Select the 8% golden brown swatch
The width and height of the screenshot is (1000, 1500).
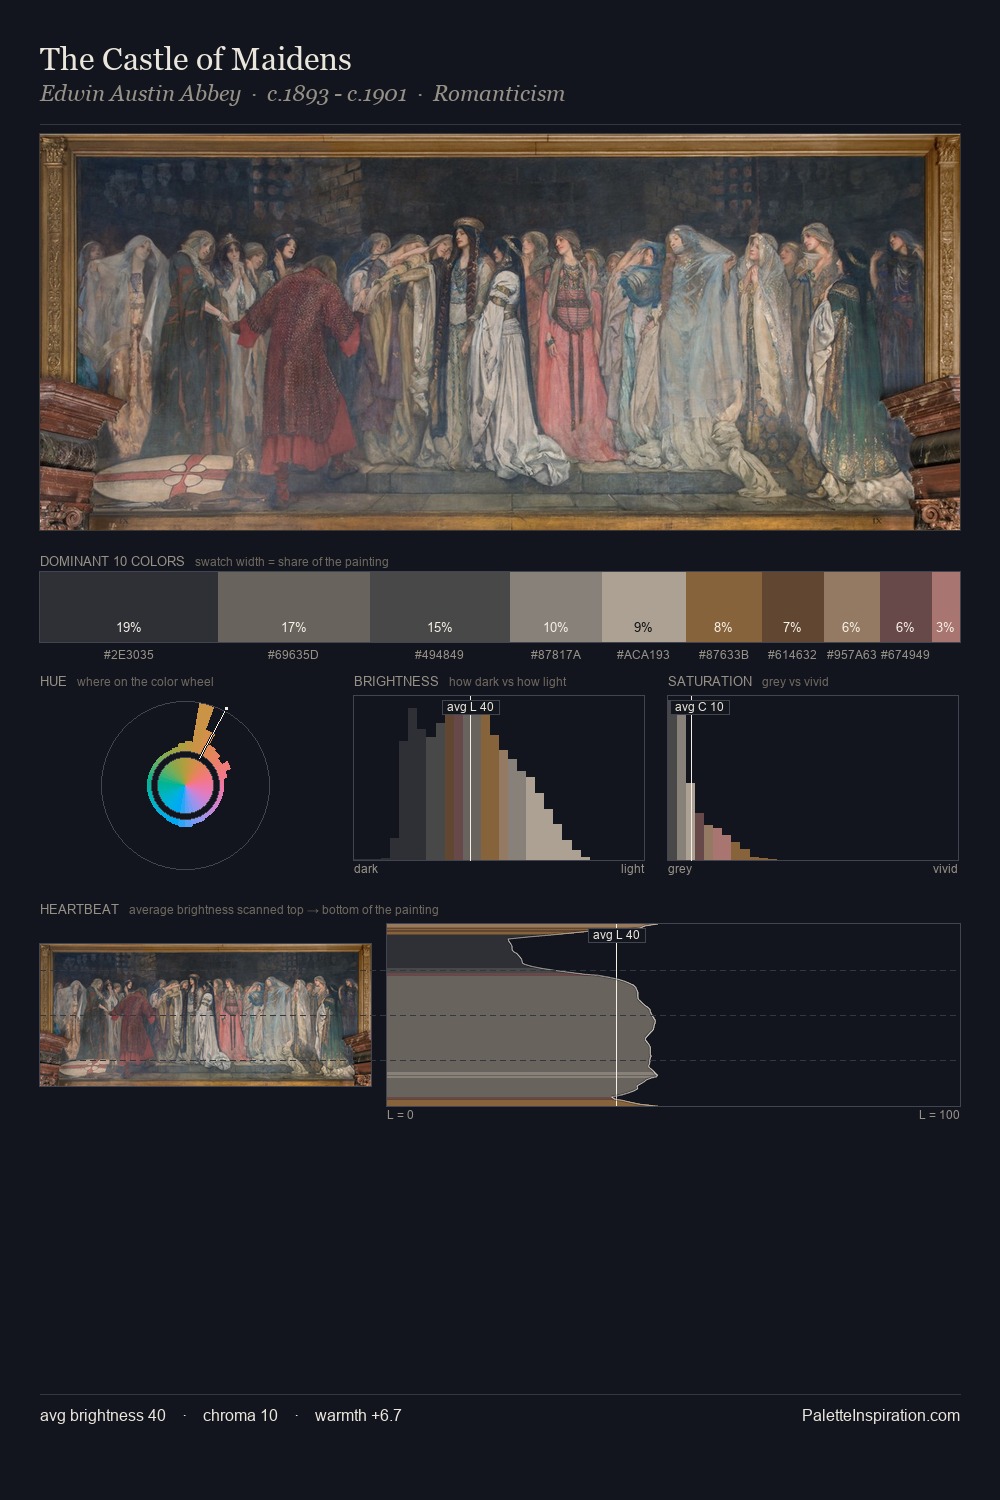point(724,607)
